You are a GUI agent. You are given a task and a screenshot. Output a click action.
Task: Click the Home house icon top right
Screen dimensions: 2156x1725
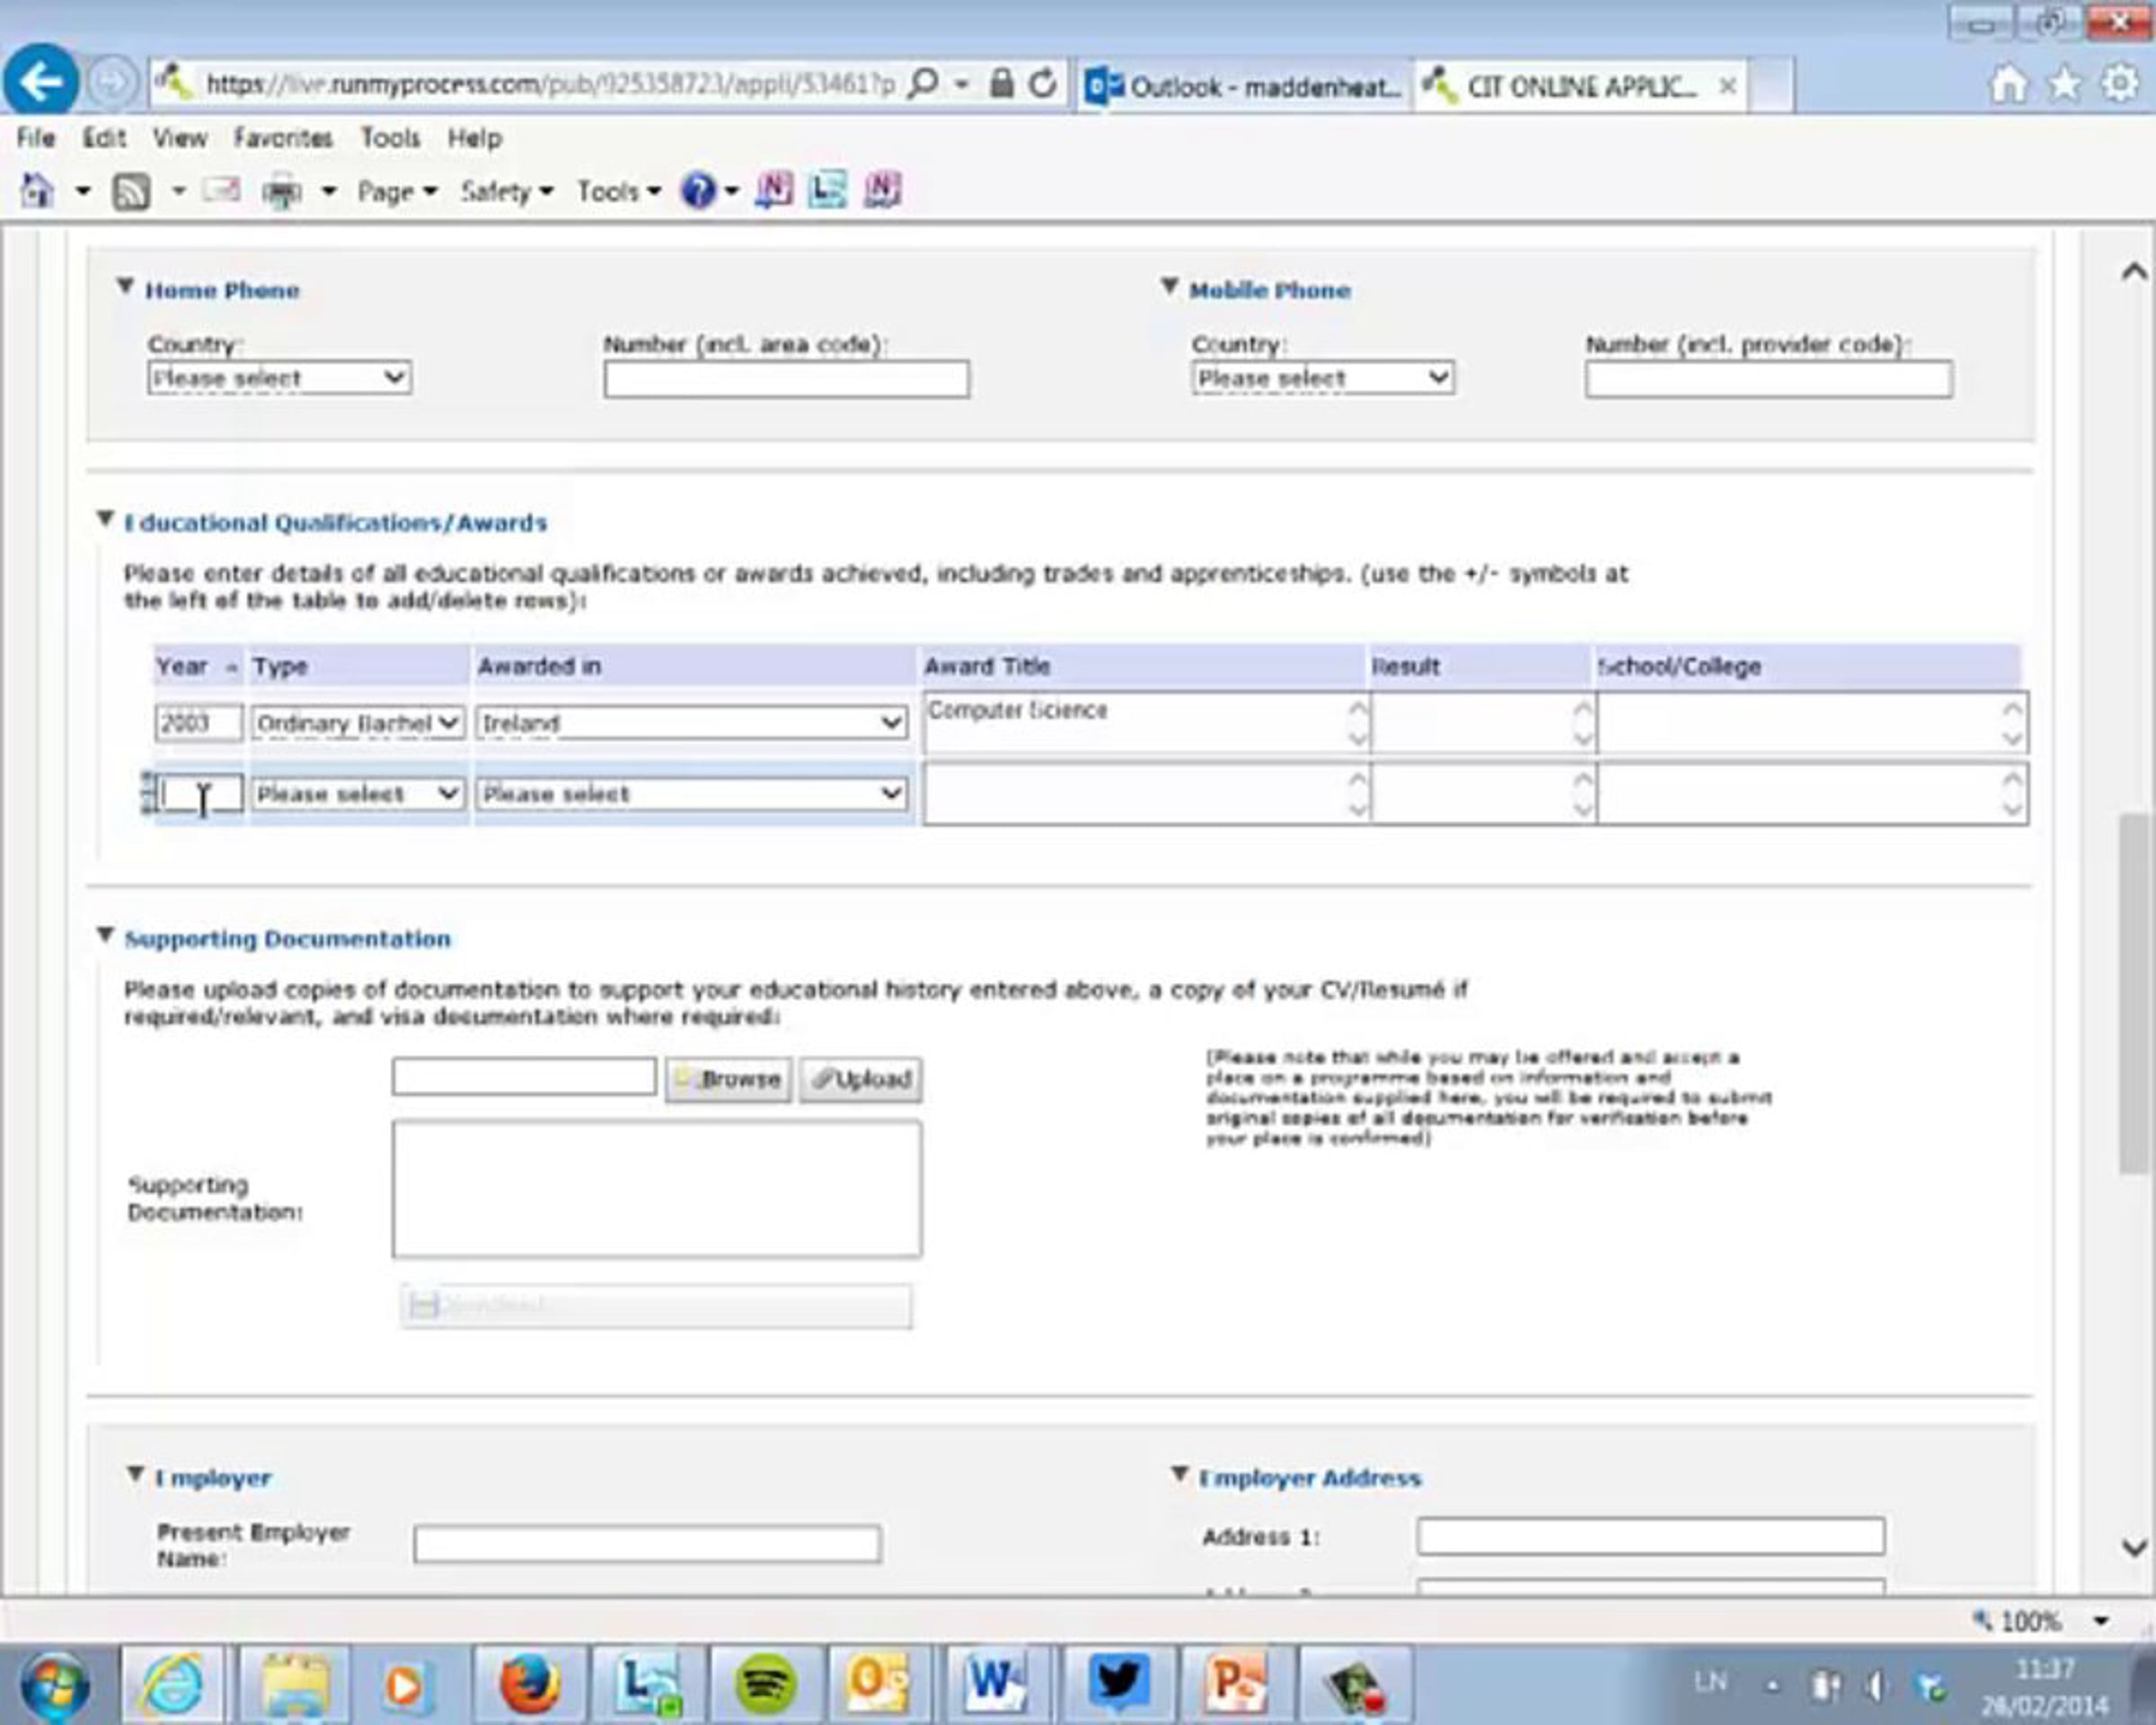pos(2008,84)
